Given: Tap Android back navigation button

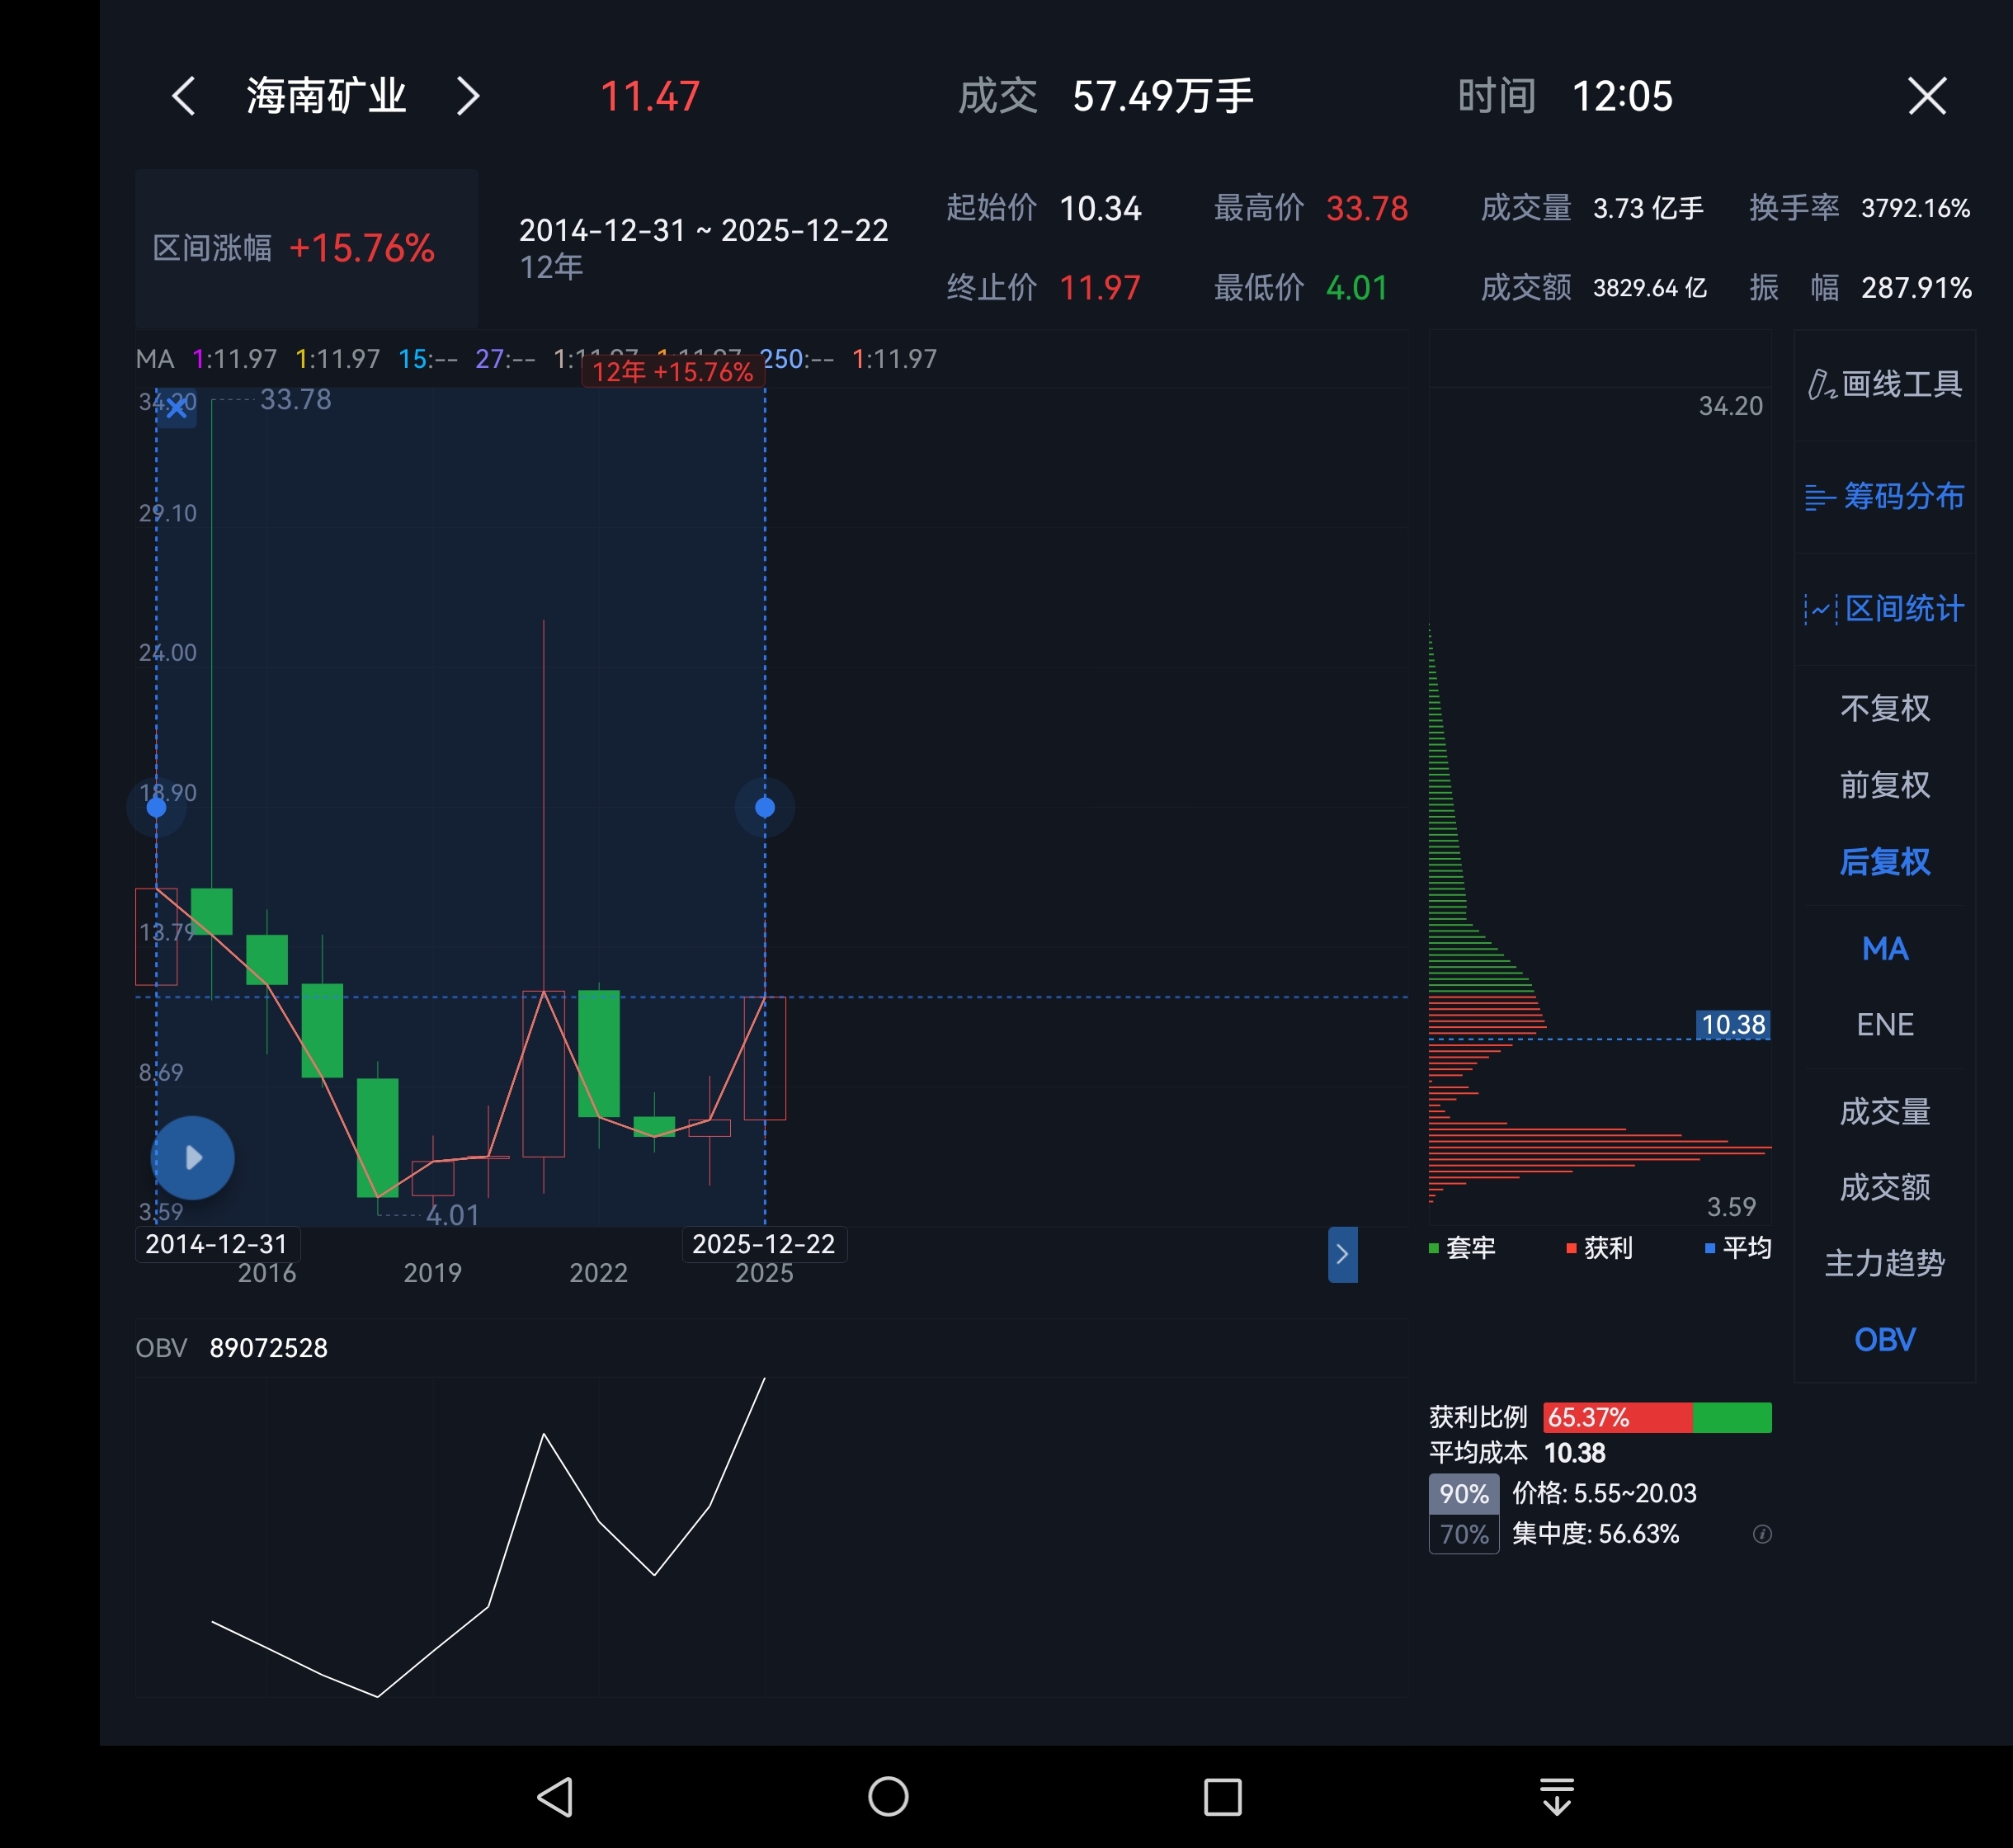Looking at the screenshot, I should [x=555, y=1796].
